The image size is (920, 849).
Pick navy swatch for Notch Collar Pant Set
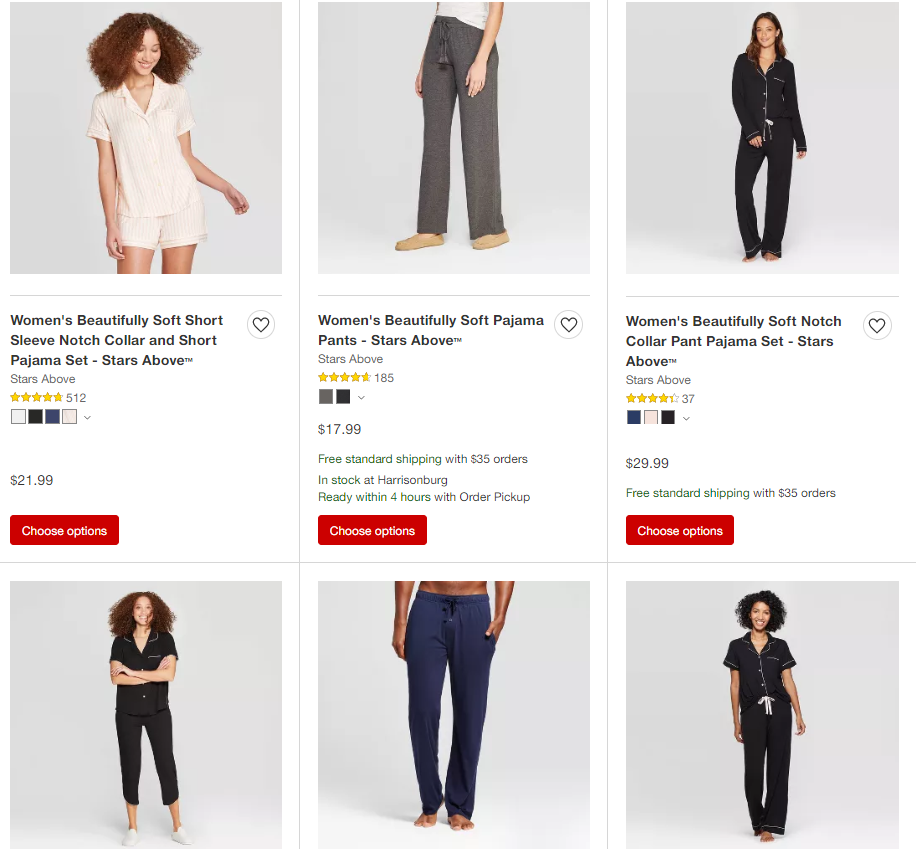[634, 418]
